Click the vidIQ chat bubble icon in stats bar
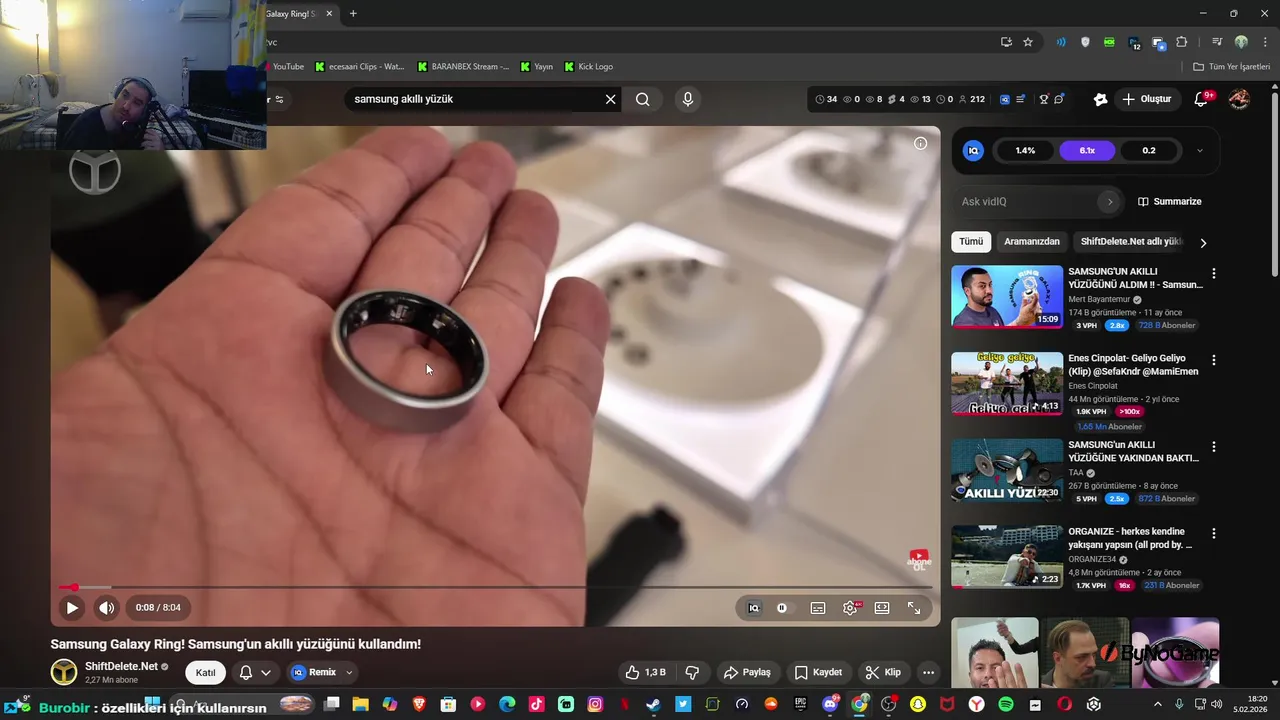Screen dimensions: 1280x720 coord(1059,99)
